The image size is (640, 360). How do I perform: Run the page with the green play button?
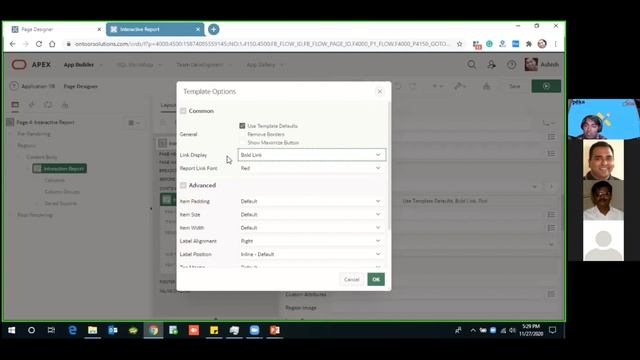tap(546, 86)
